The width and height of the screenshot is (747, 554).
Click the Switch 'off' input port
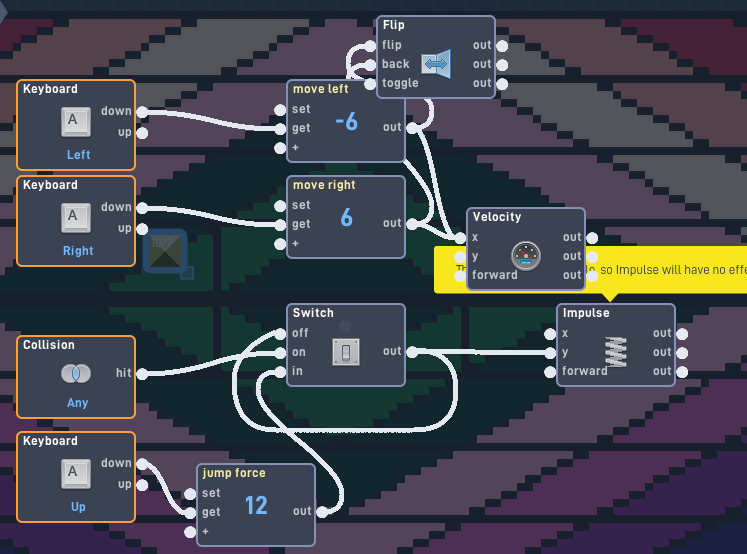[x=280, y=334]
